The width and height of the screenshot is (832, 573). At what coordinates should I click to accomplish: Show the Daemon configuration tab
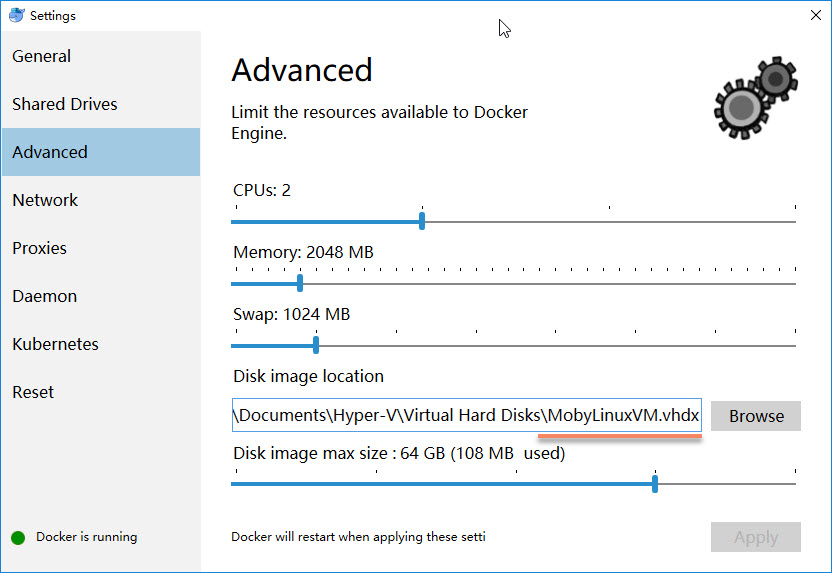pos(45,296)
